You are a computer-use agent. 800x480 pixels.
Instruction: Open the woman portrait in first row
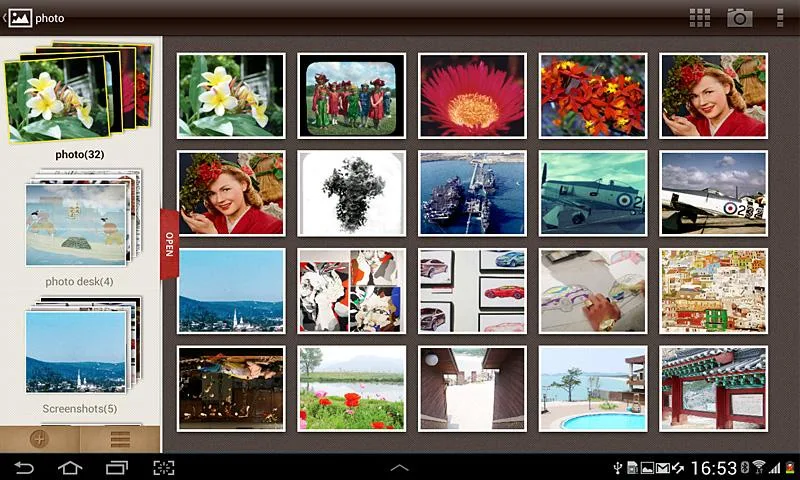tap(713, 96)
